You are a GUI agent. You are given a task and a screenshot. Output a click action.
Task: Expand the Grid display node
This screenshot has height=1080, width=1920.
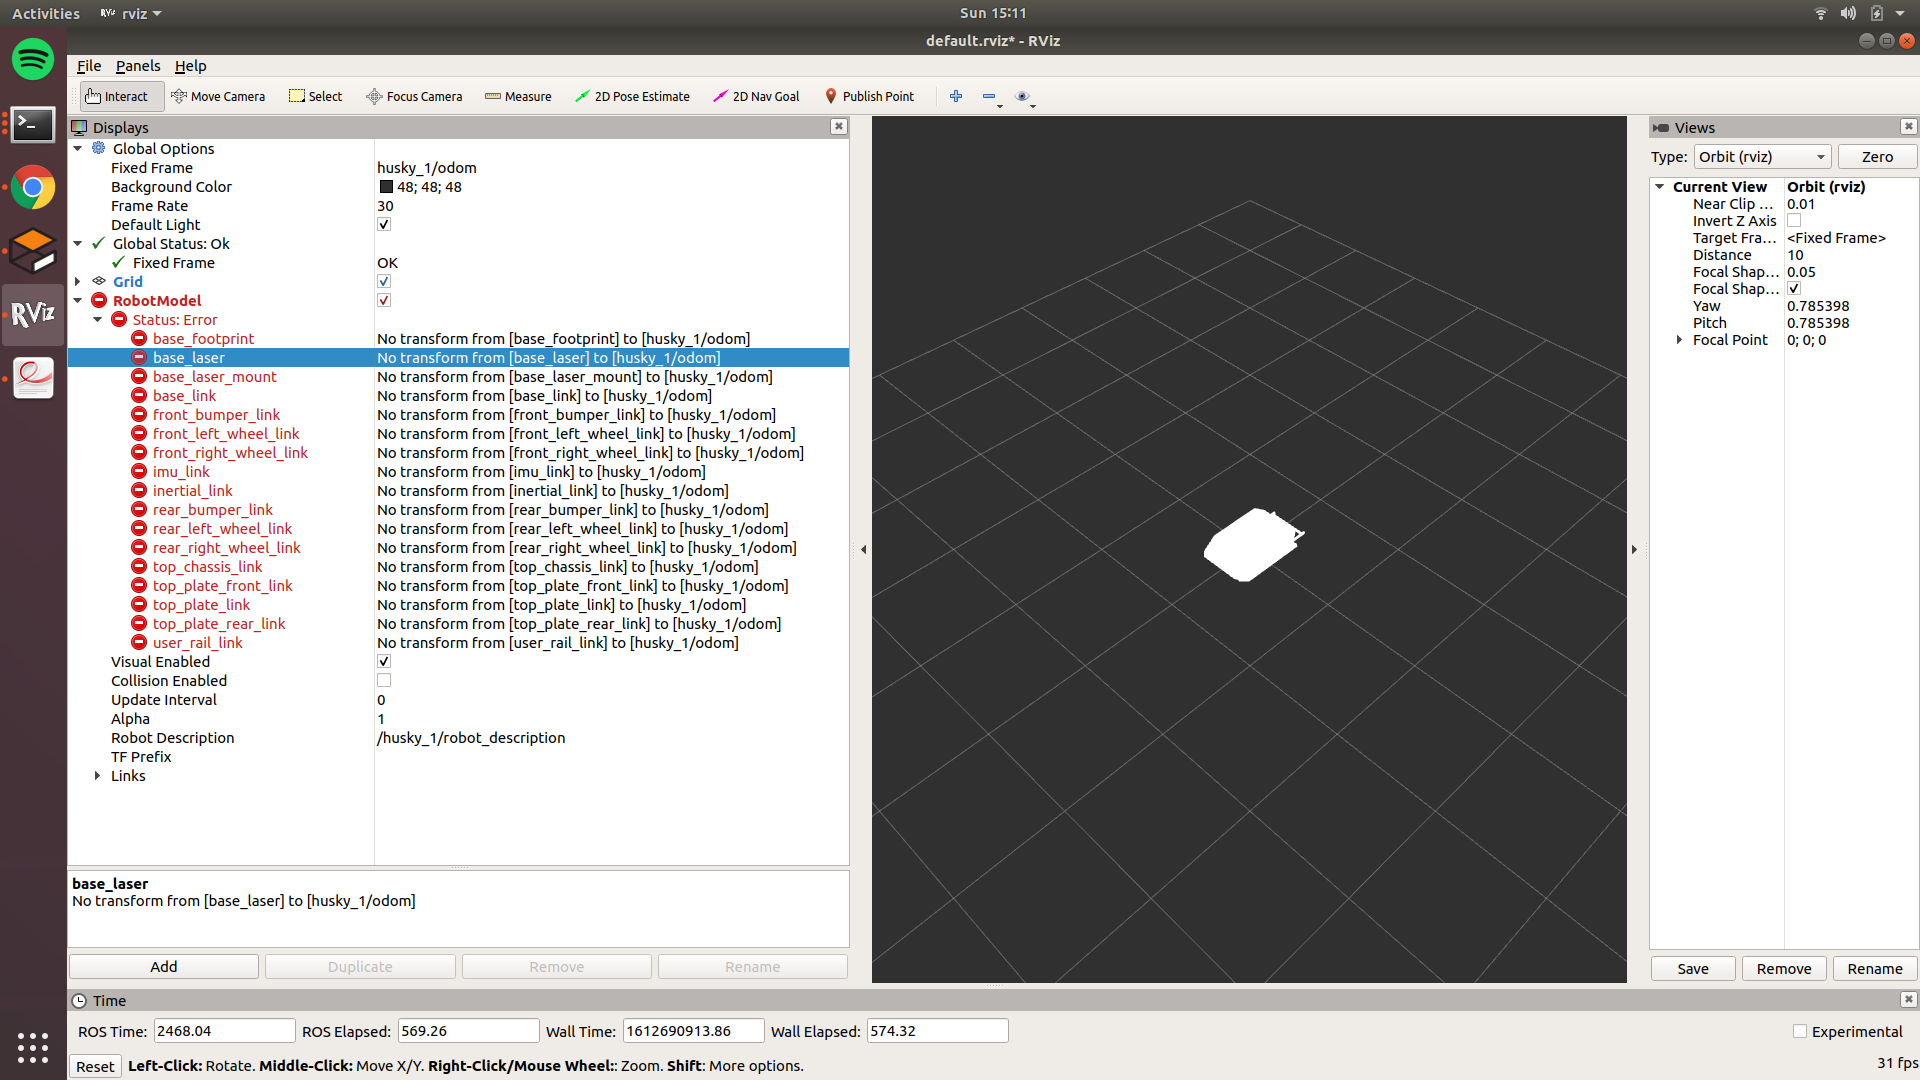(x=78, y=281)
